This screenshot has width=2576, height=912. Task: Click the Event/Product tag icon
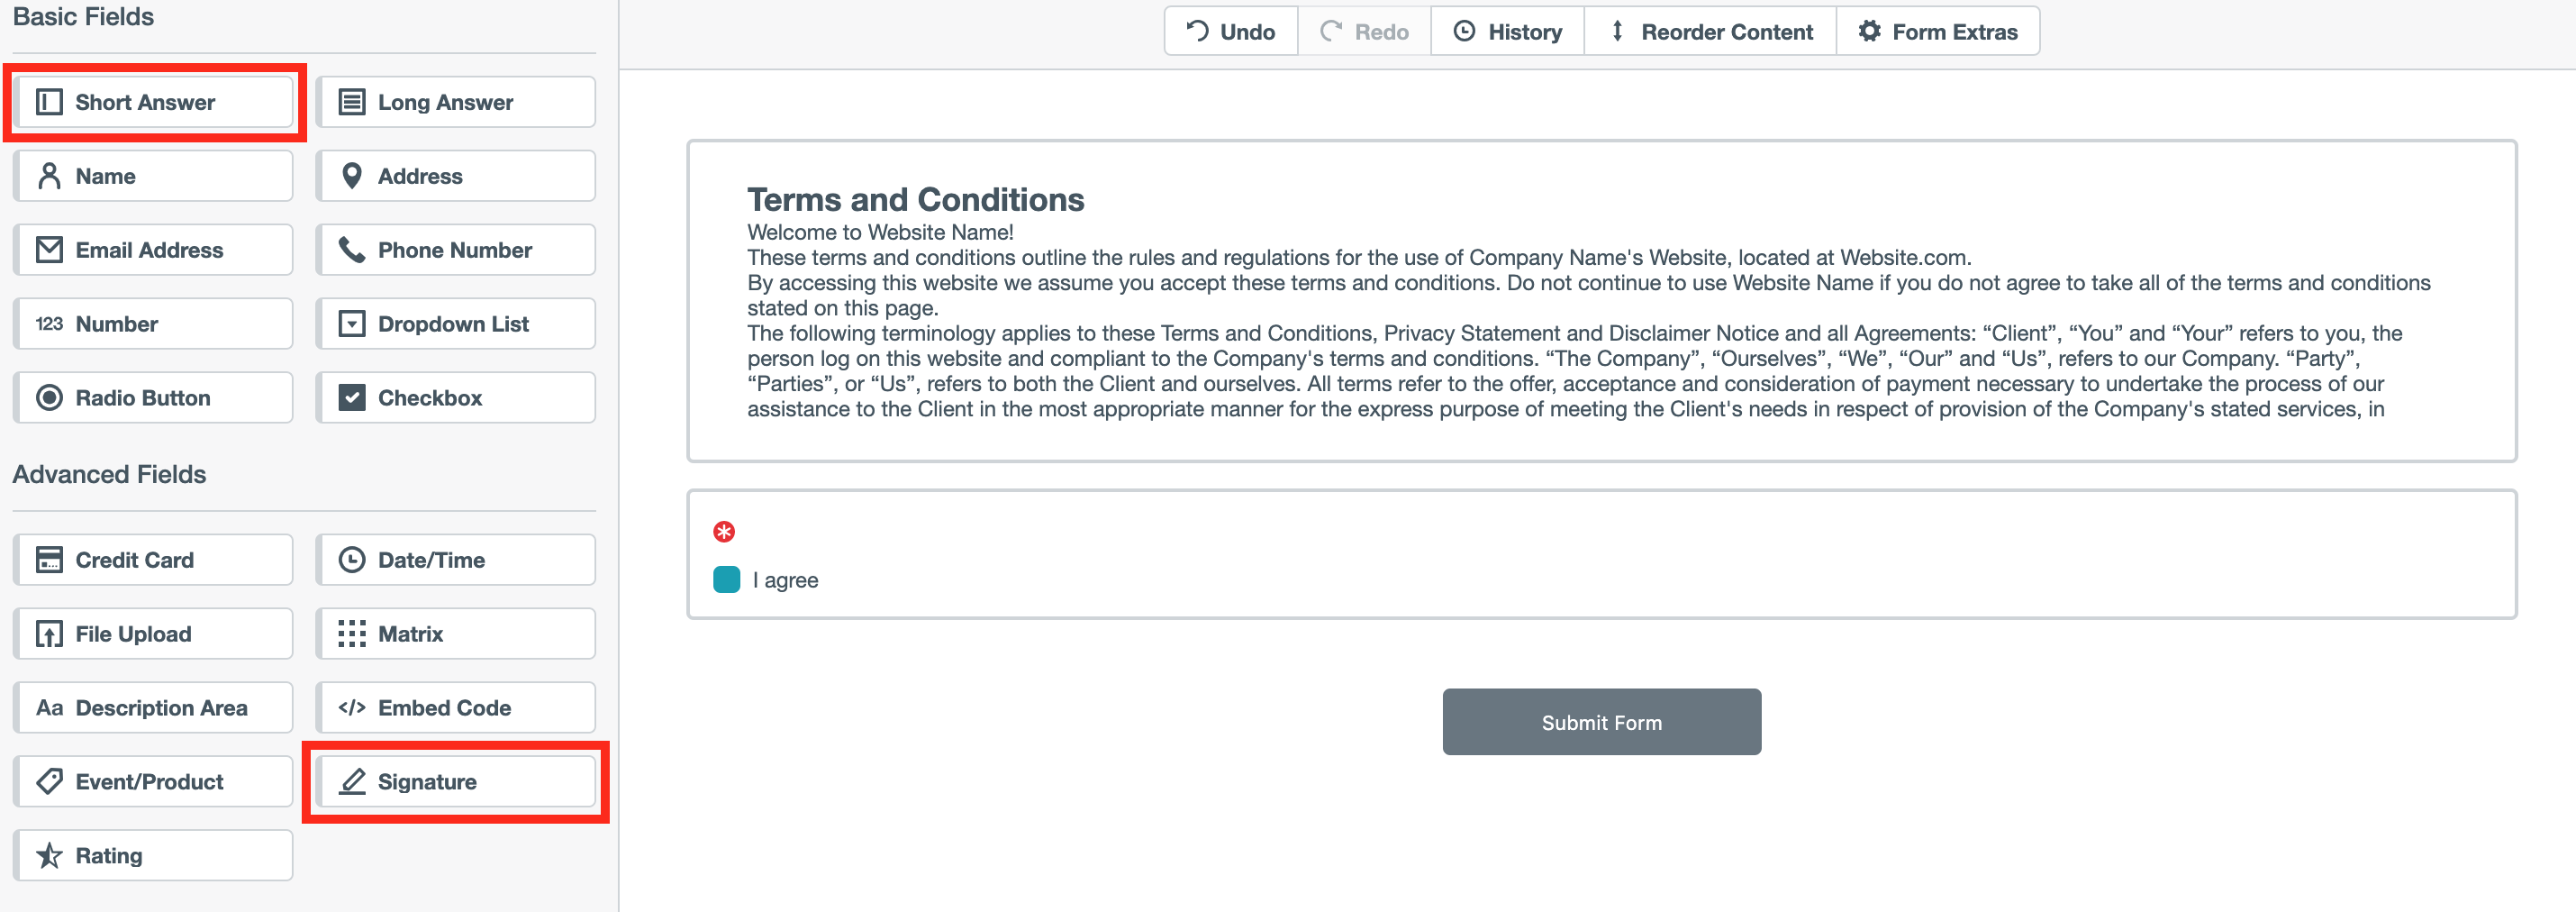click(x=49, y=782)
